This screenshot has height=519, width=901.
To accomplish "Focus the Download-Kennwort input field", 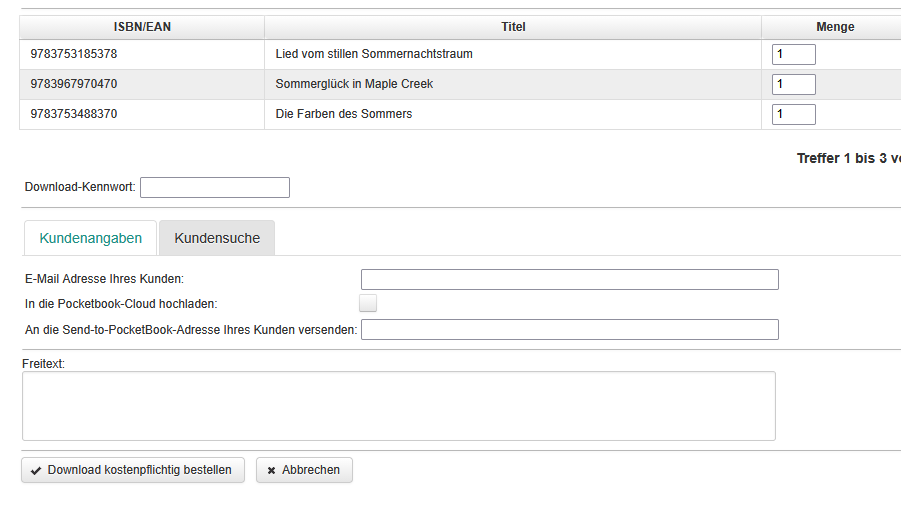I will (215, 187).
